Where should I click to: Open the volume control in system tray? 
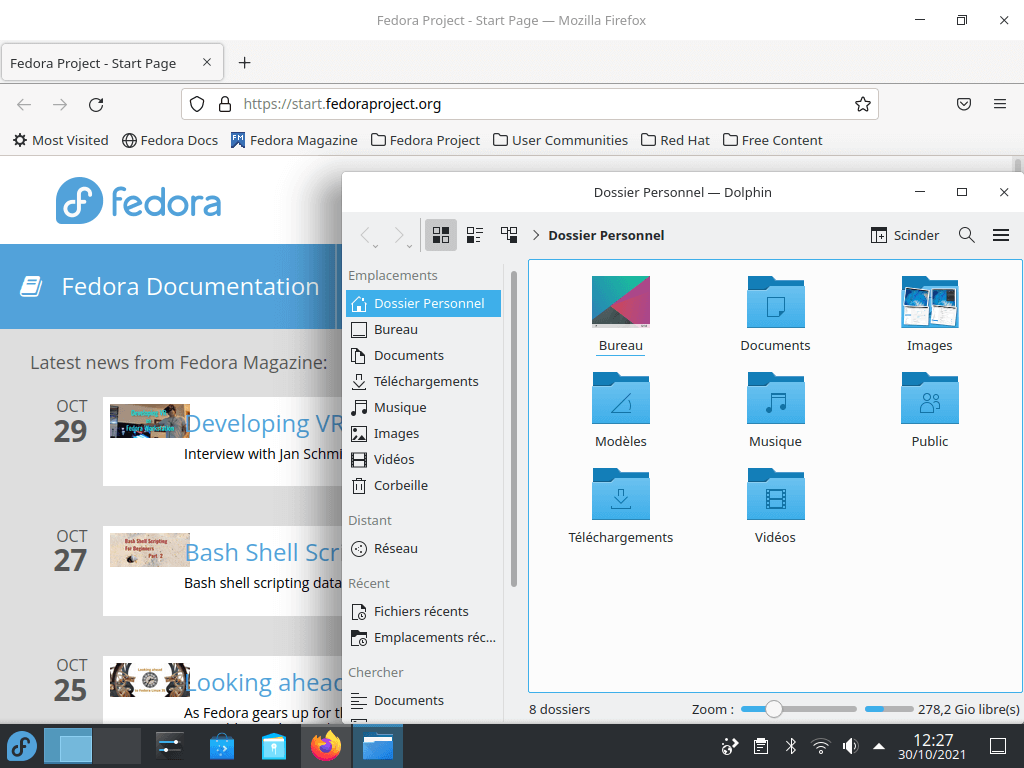pos(850,746)
